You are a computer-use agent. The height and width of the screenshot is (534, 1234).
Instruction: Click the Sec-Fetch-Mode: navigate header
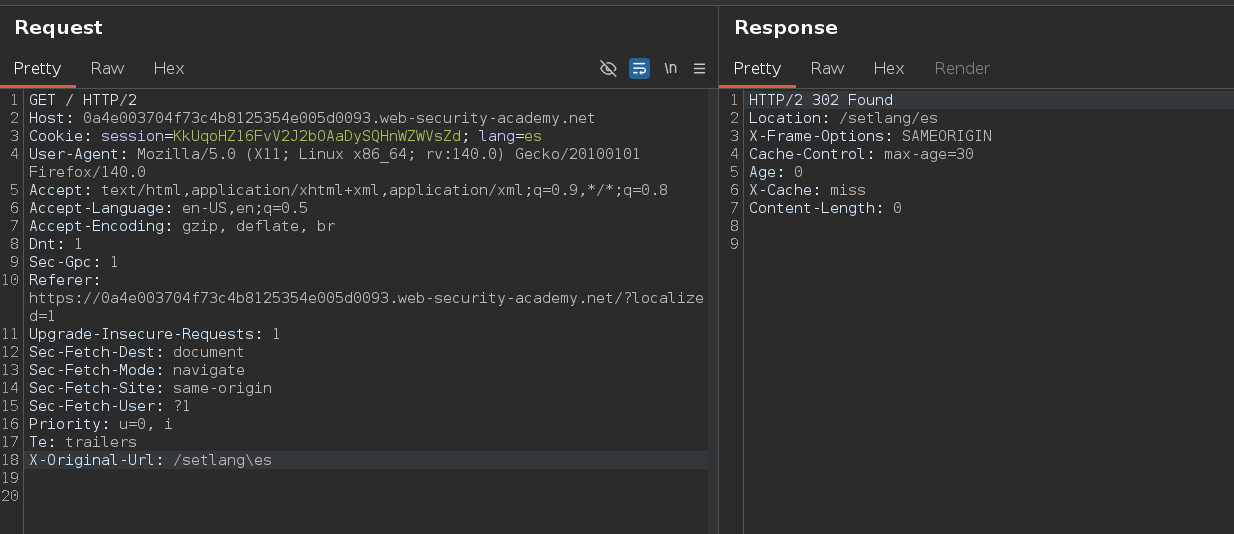tap(137, 370)
